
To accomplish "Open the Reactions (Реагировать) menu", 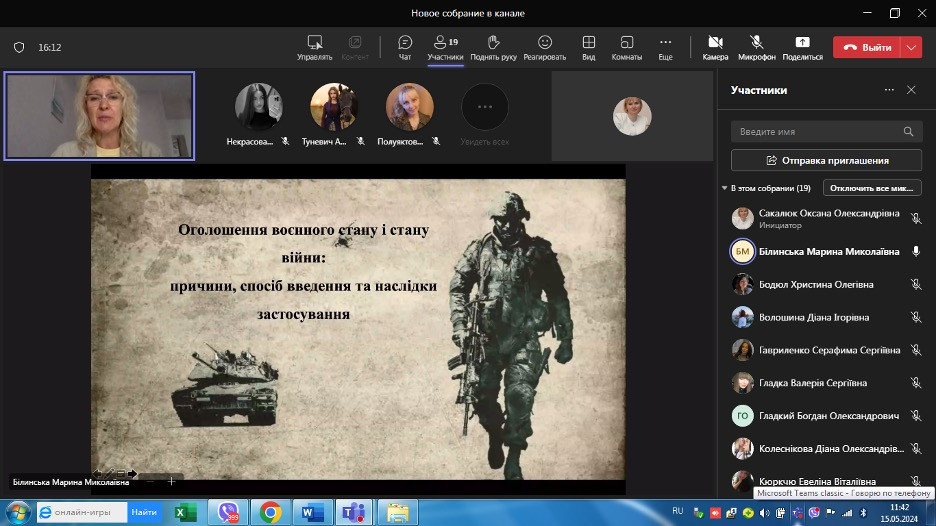I will tap(544, 46).
